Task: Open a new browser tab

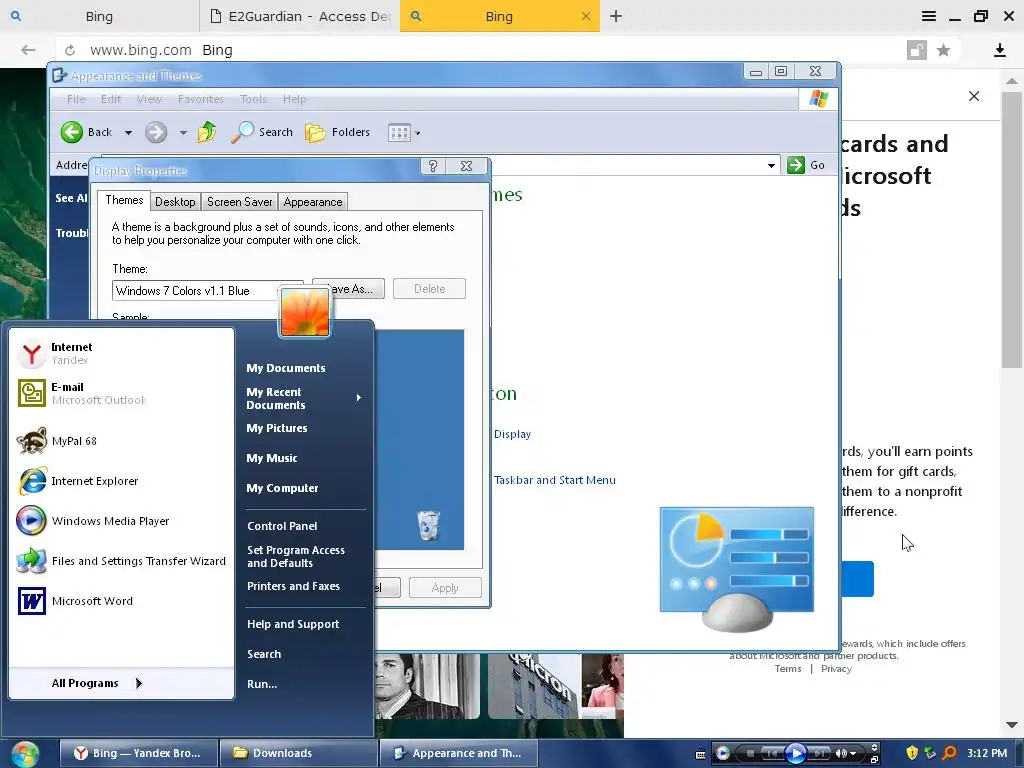Action: pos(616,16)
